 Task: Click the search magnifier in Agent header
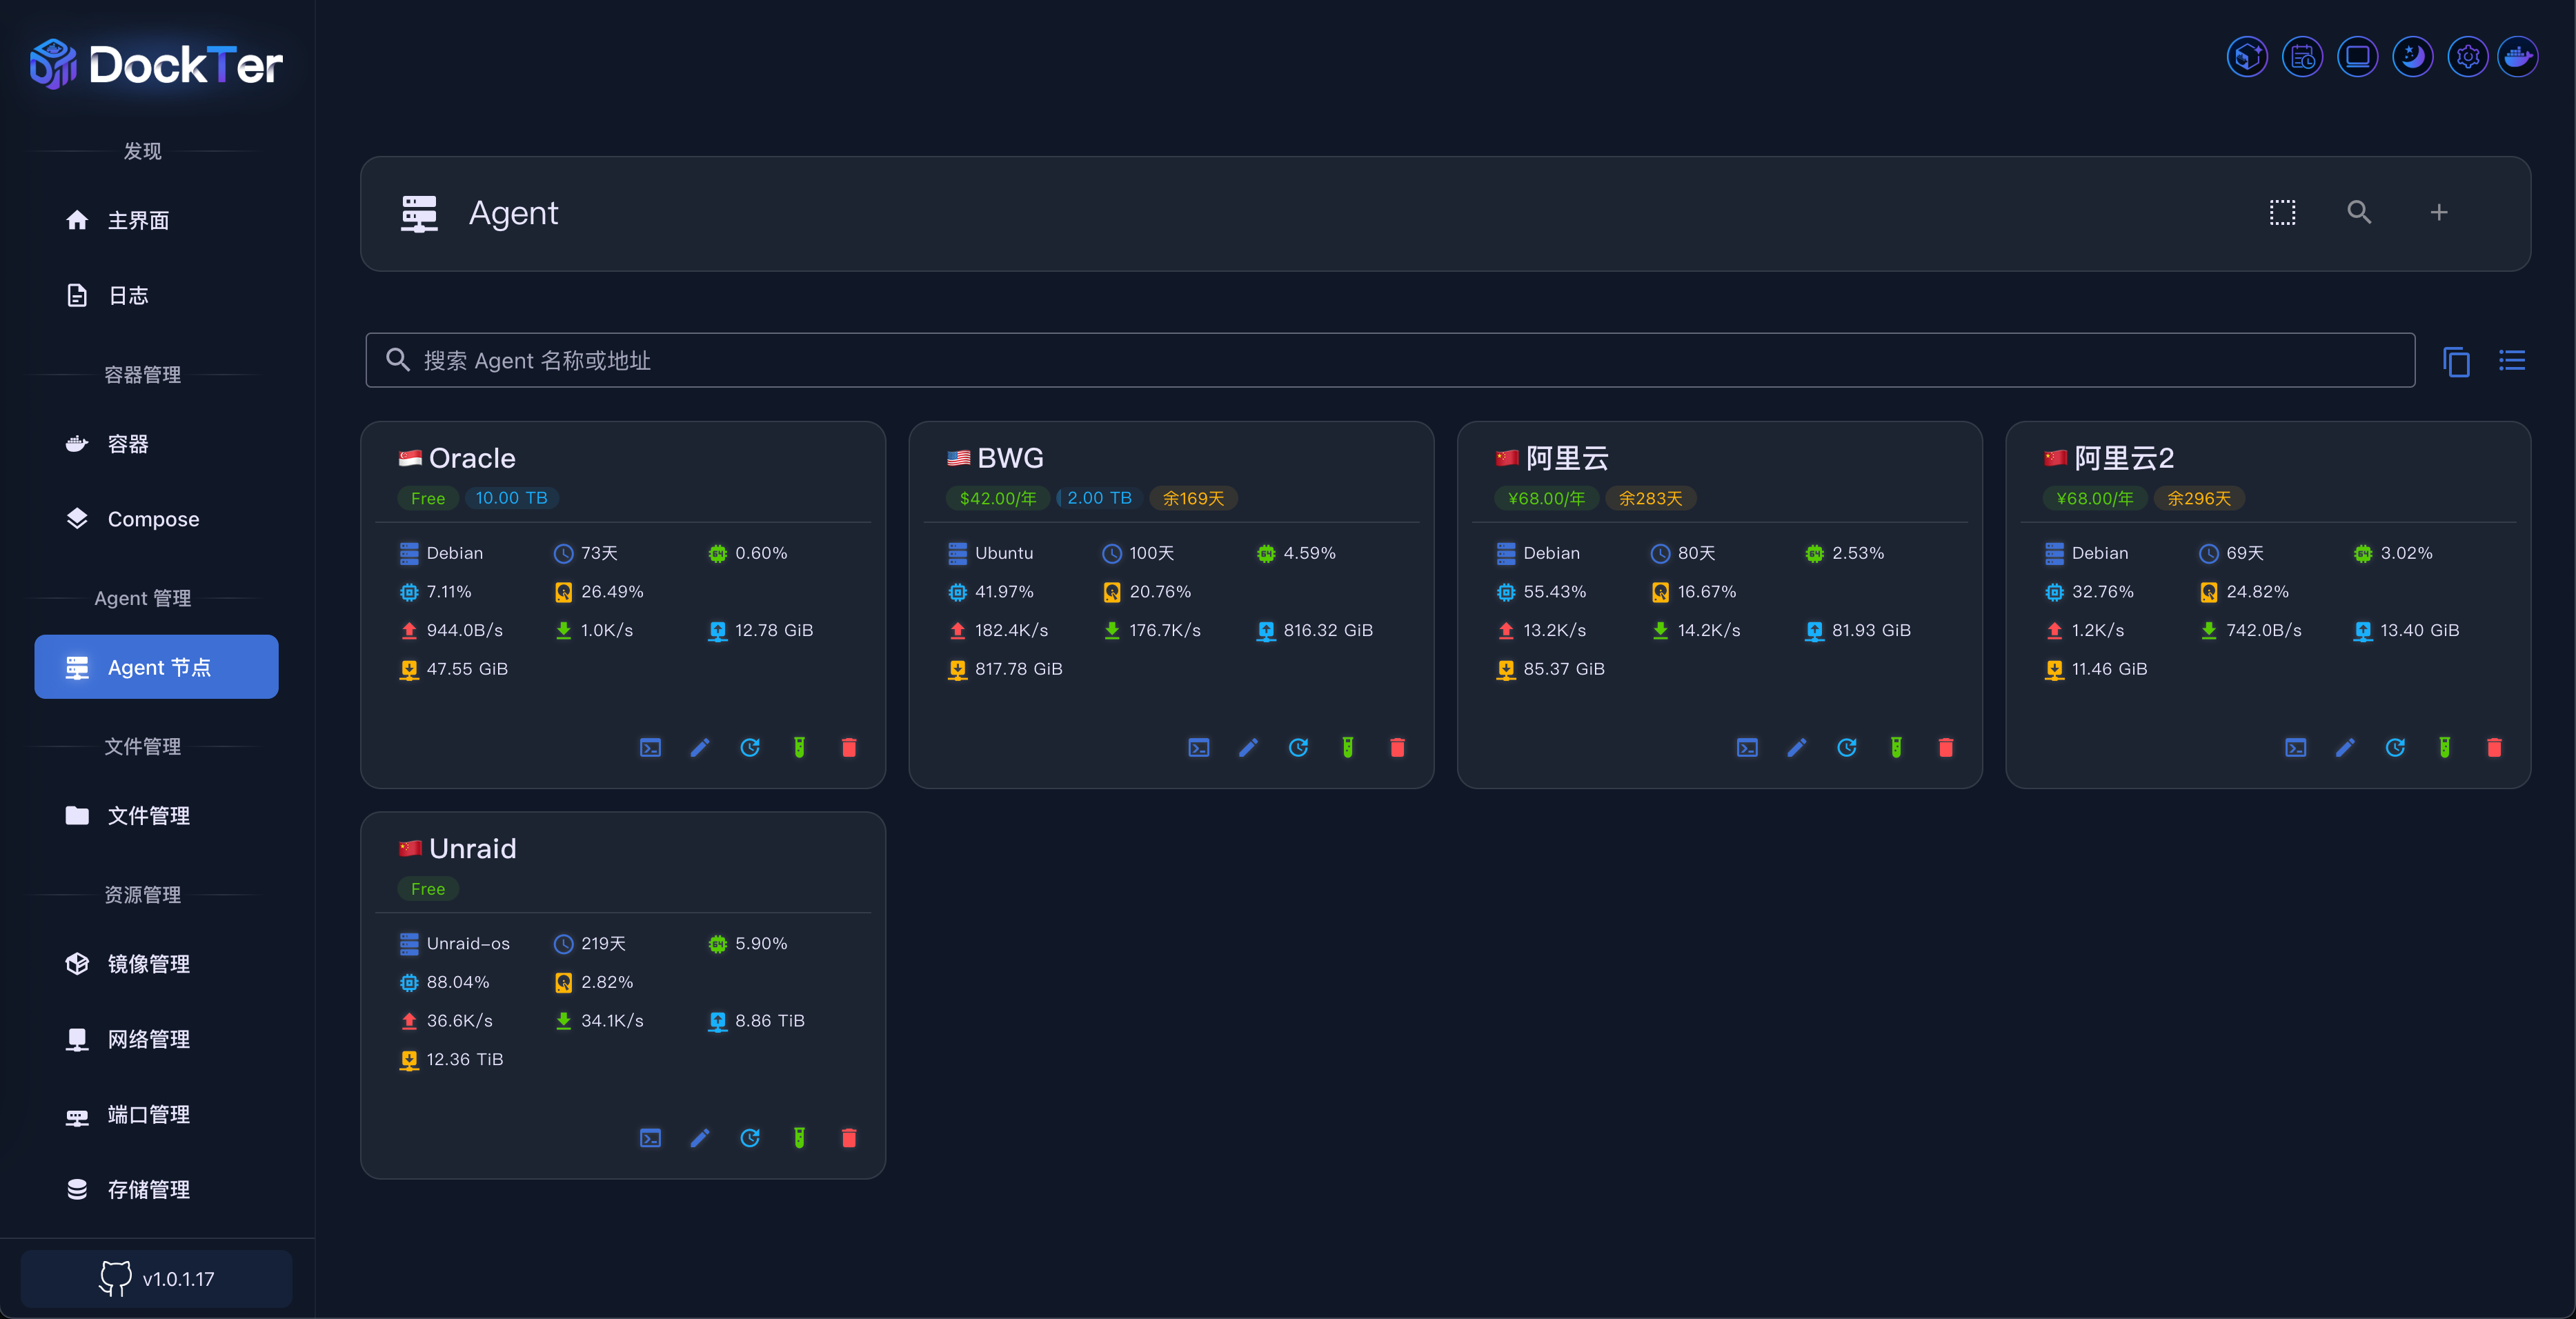click(x=2359, y=212)
